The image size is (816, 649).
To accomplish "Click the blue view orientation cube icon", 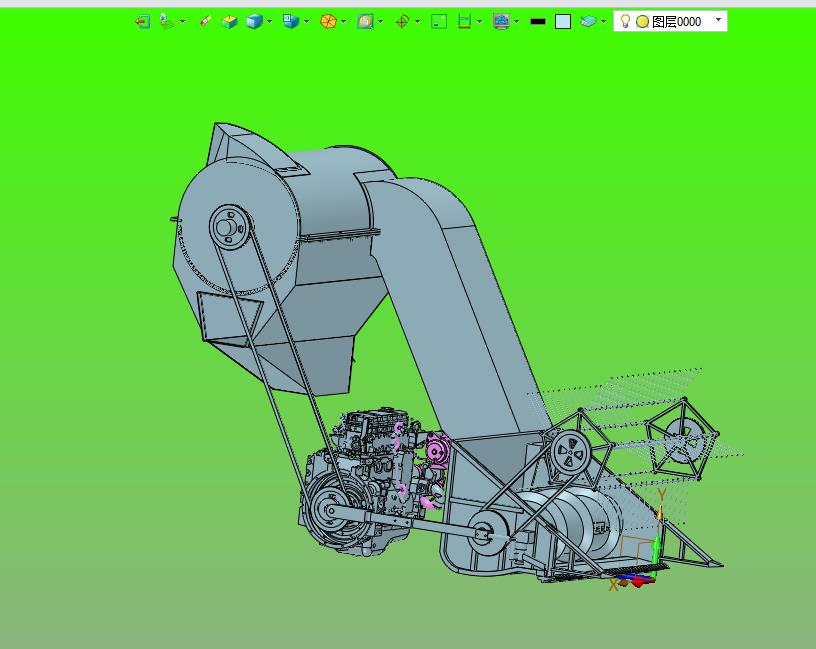I will click(x=291, y=21).
